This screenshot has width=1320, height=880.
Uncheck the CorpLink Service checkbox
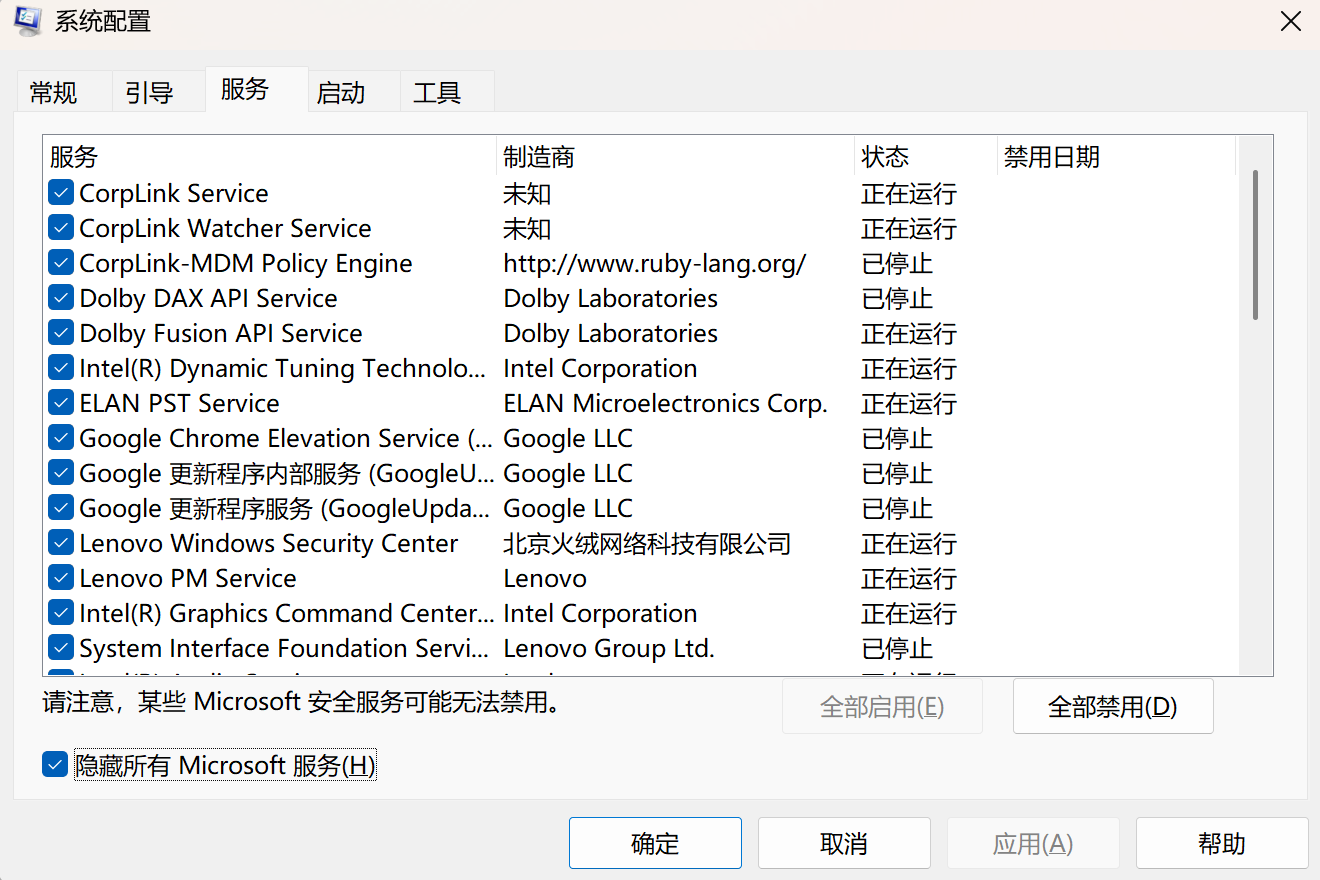[x=61, y=193]
